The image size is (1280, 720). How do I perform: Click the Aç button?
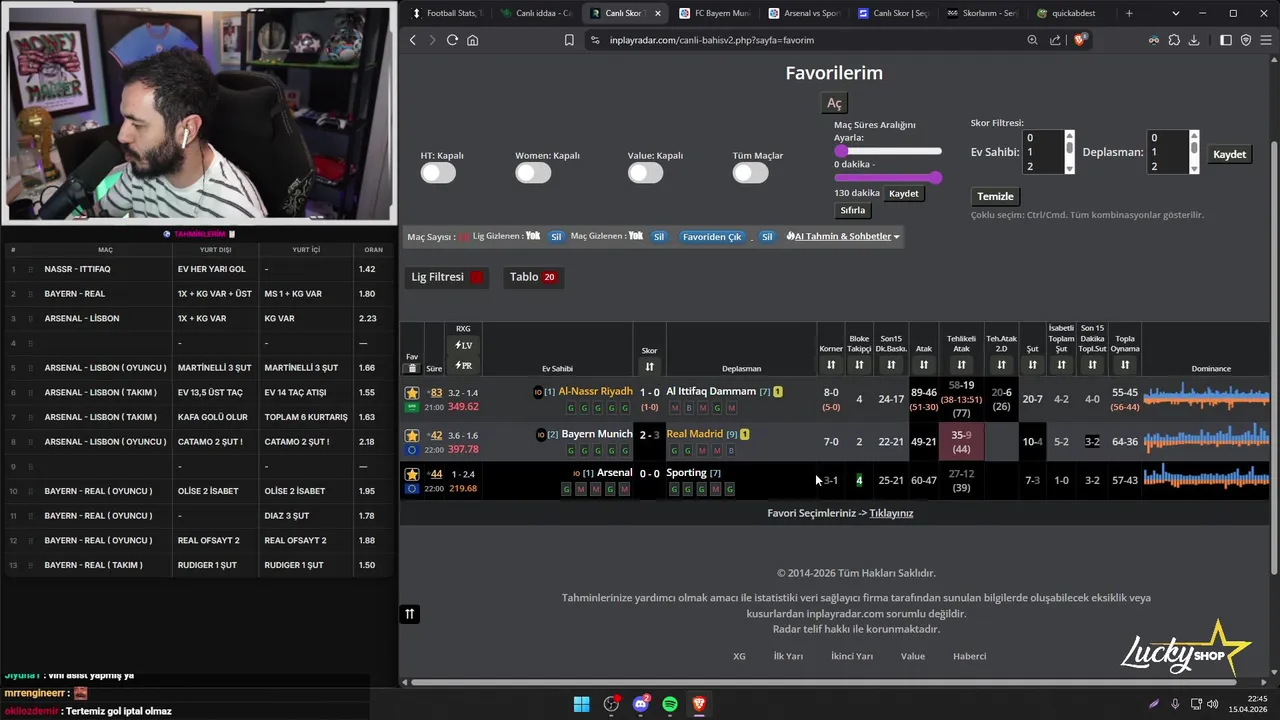pos(834,103)
